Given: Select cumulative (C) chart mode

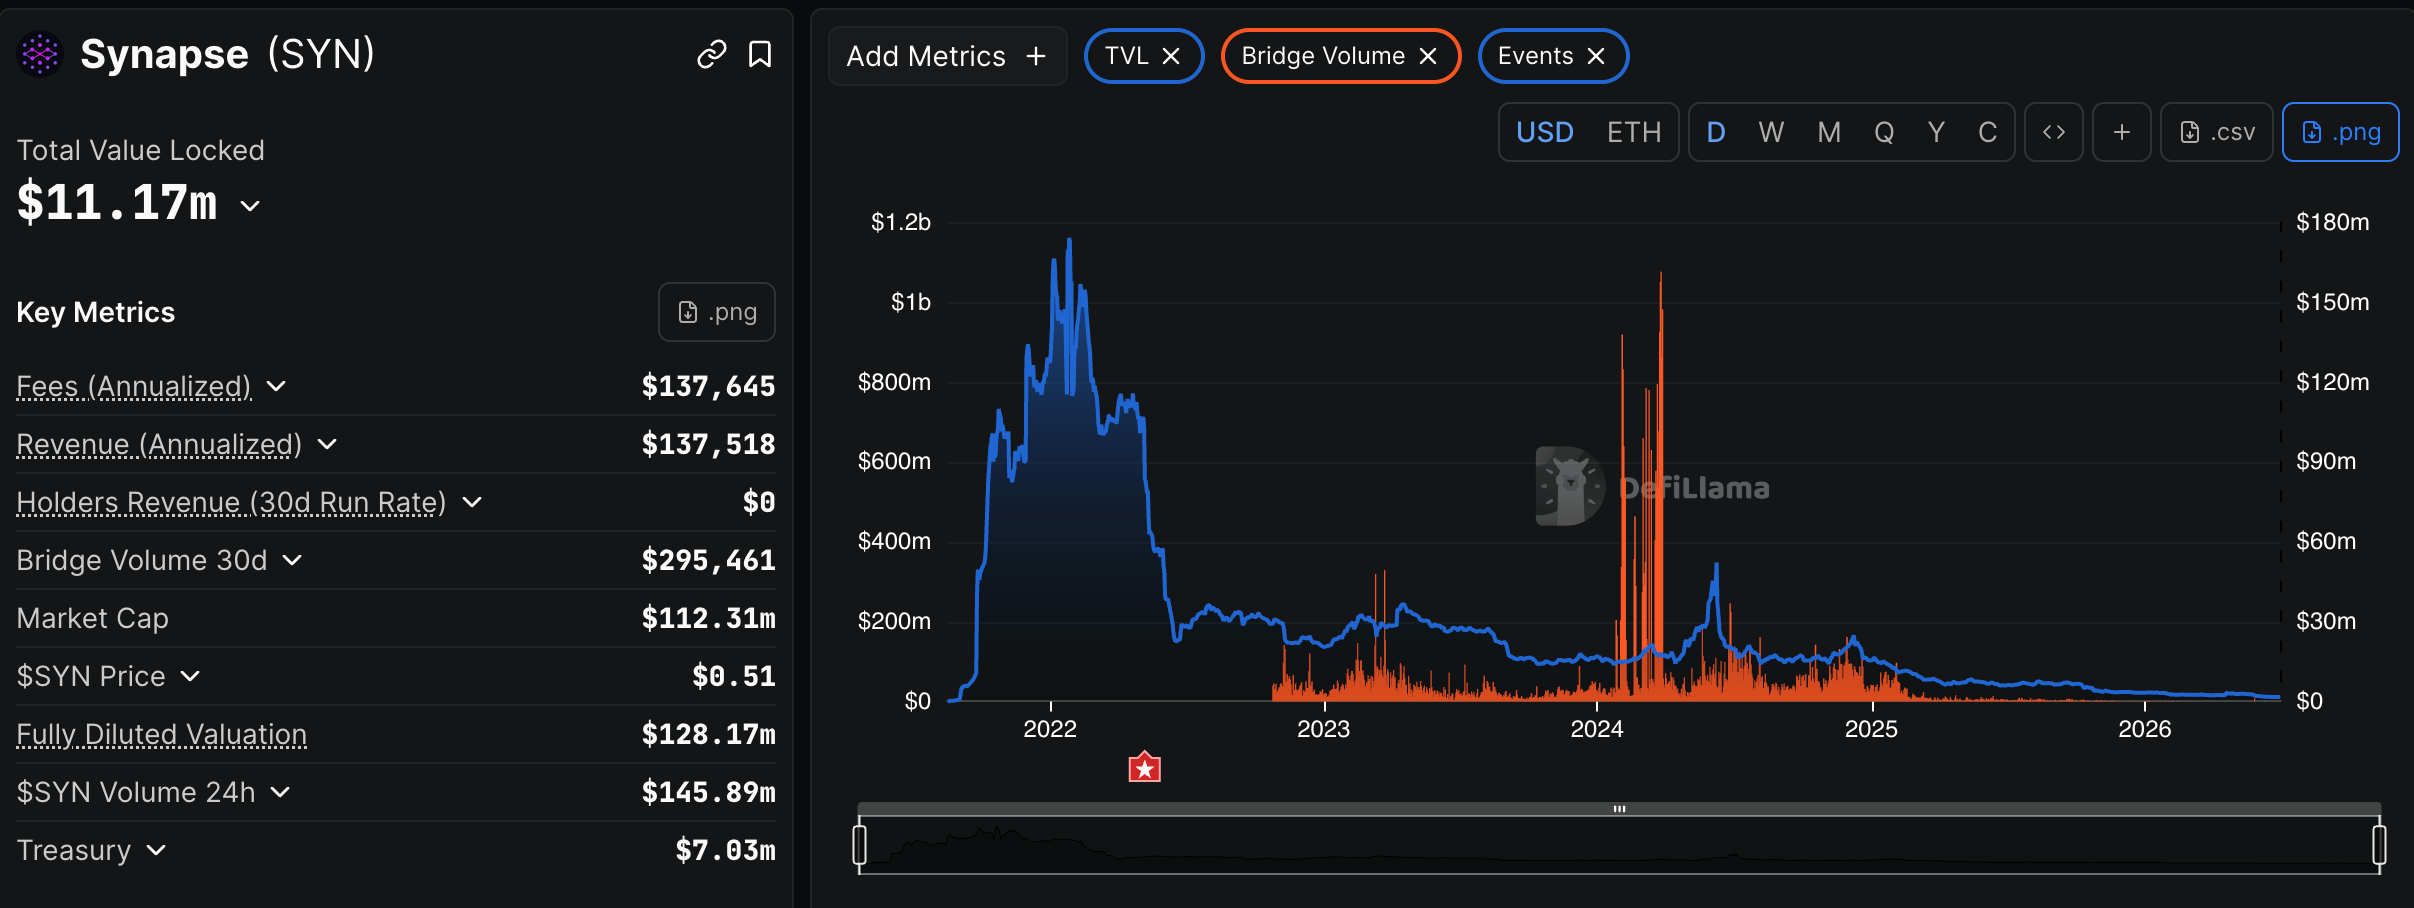Looking at the screenshot, I should [1988, 132].
